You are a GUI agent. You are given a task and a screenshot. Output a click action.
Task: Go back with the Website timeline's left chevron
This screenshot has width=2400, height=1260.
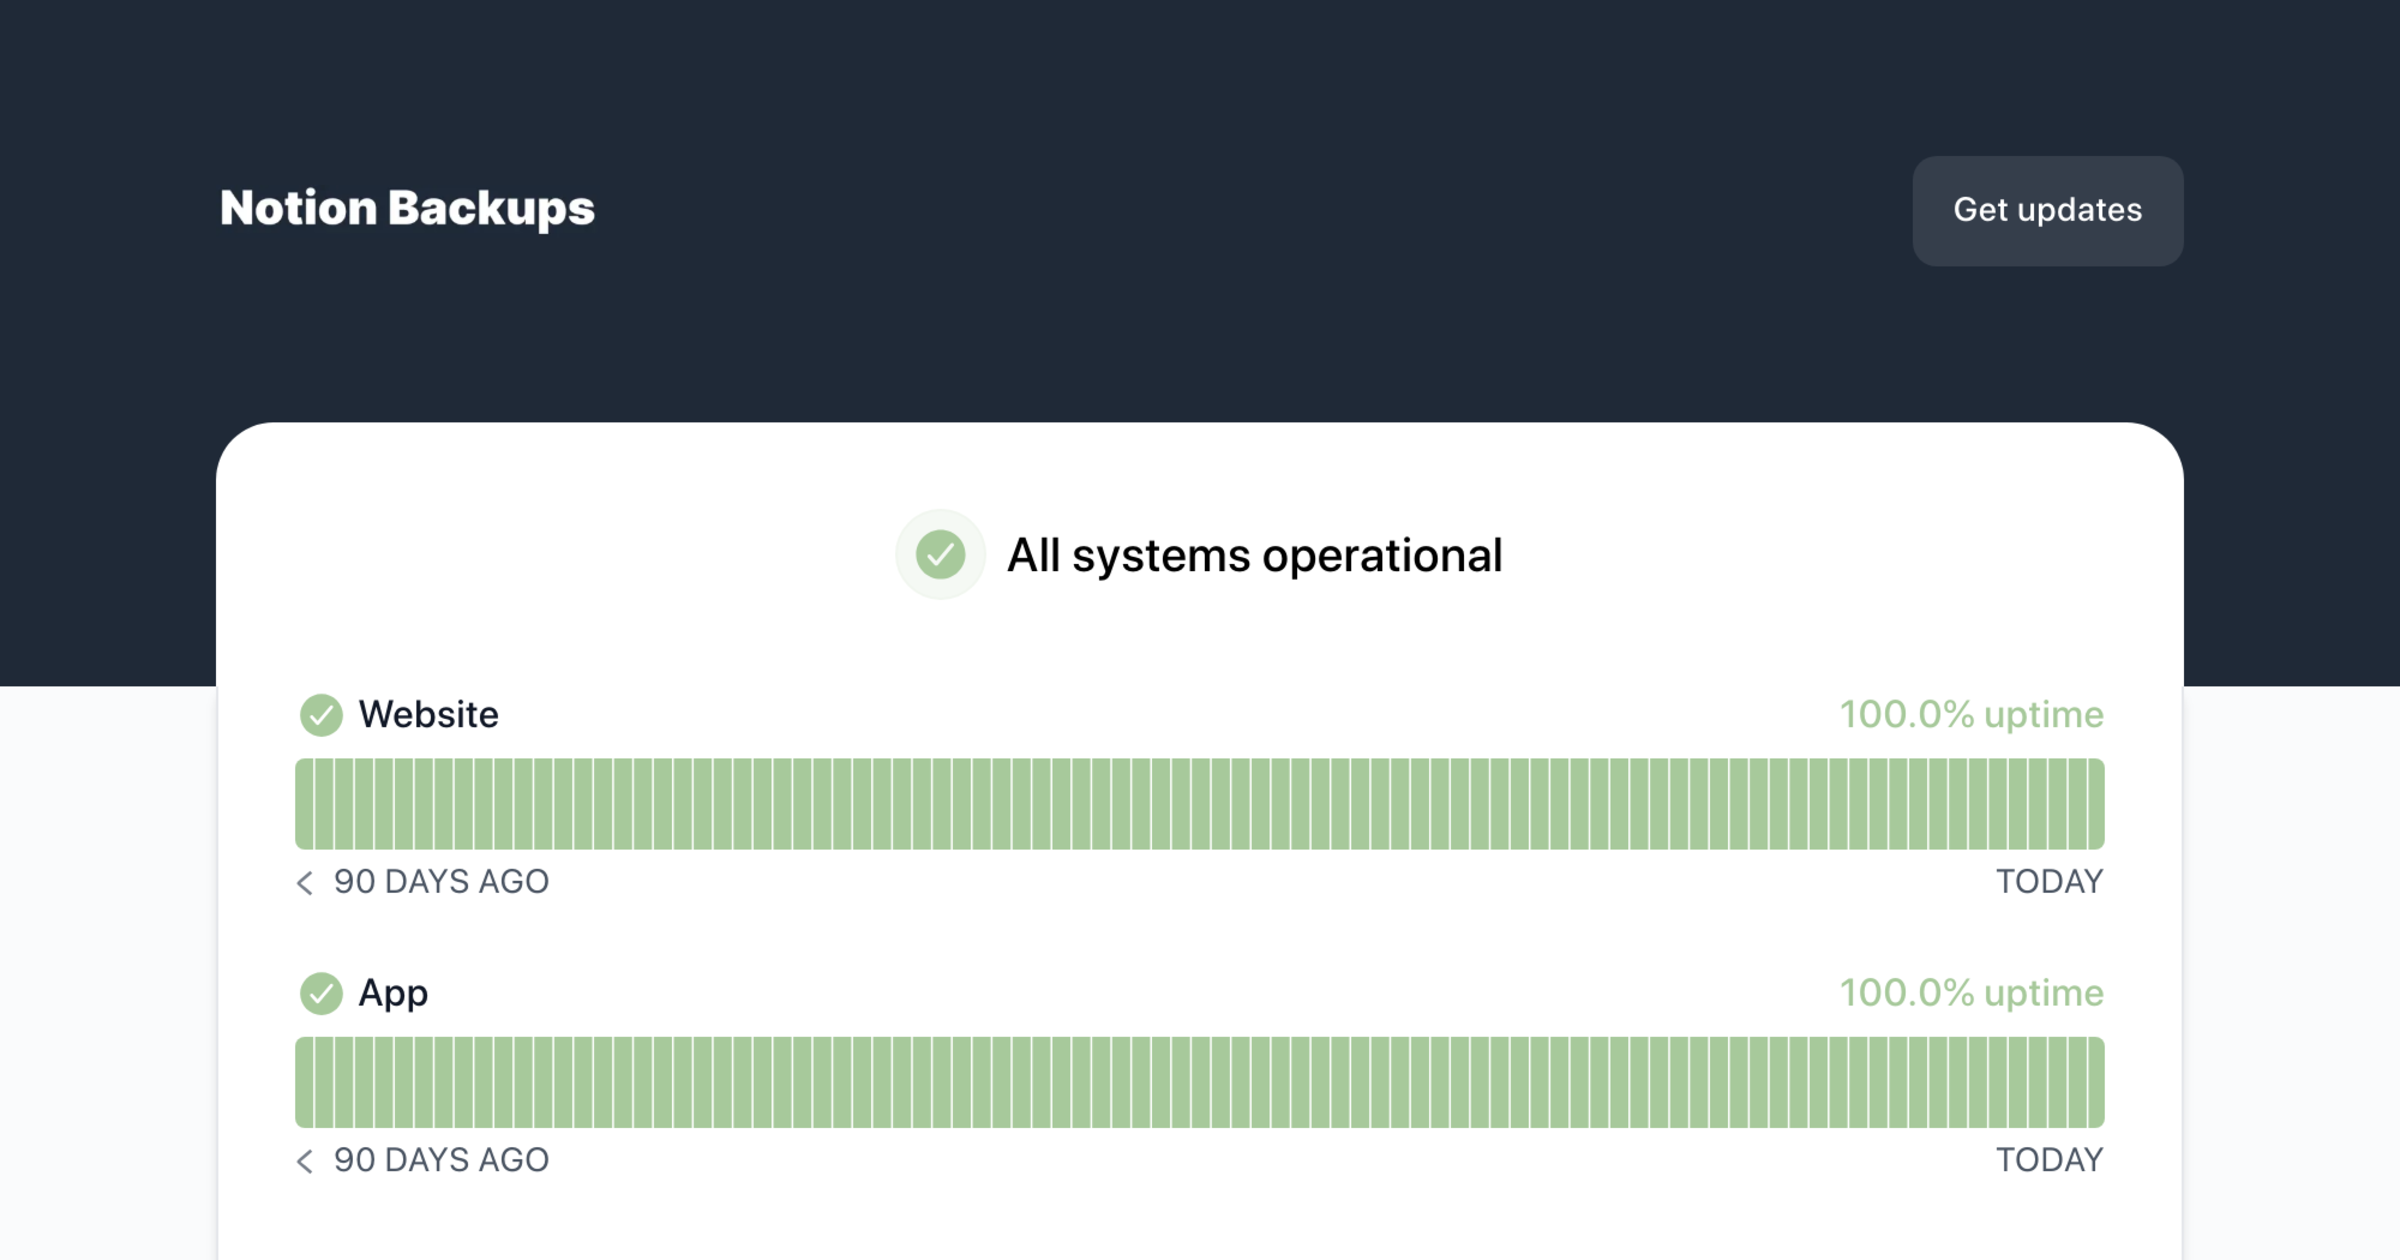(x=305, y=883)
